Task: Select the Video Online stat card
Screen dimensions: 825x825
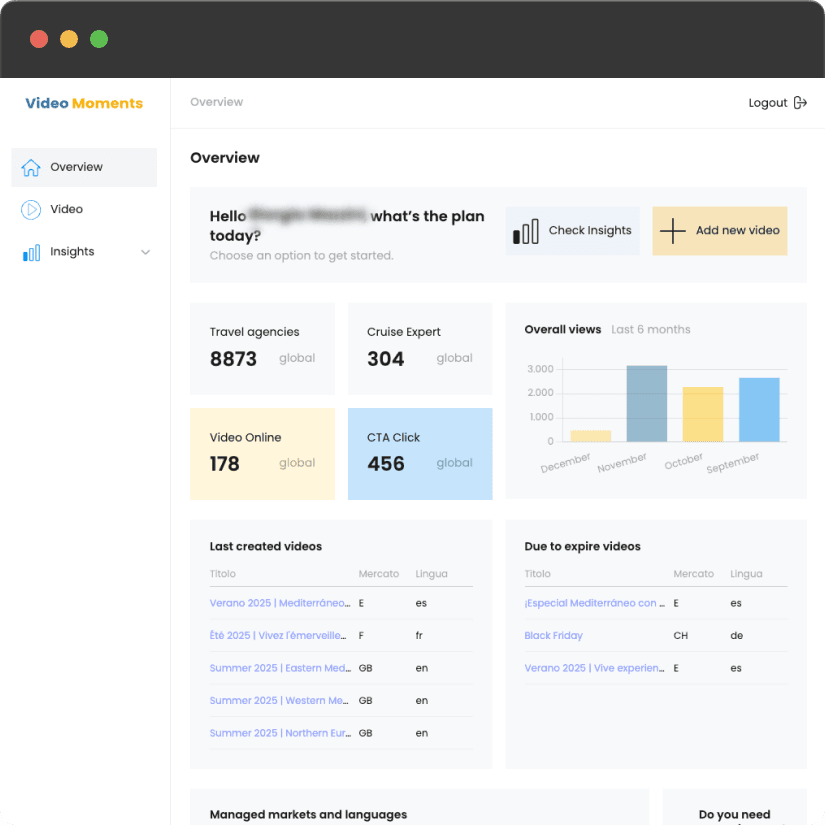Action: click(262, 453)
